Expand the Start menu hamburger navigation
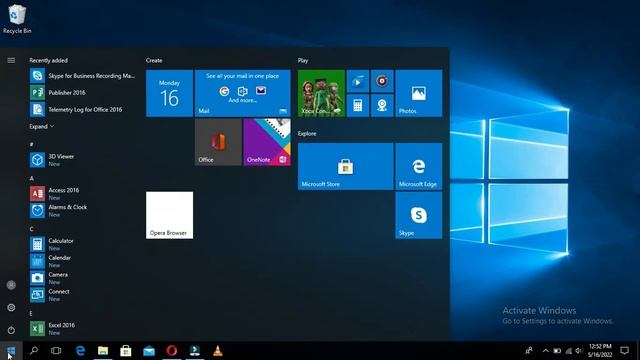This screenshot has height=360, width=640. tap(11, 60)
